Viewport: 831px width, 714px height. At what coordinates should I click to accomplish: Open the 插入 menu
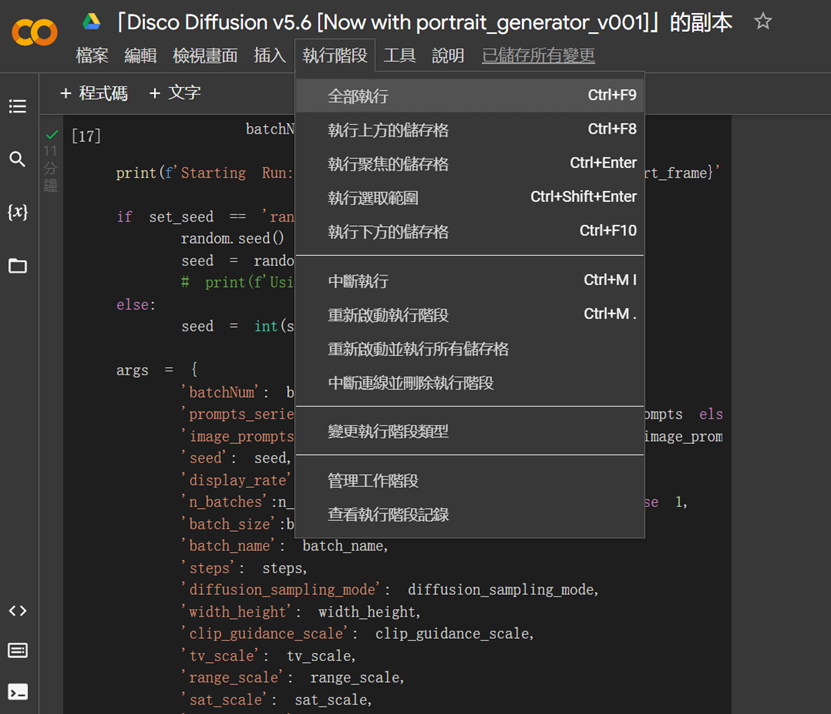click(270, 55)
